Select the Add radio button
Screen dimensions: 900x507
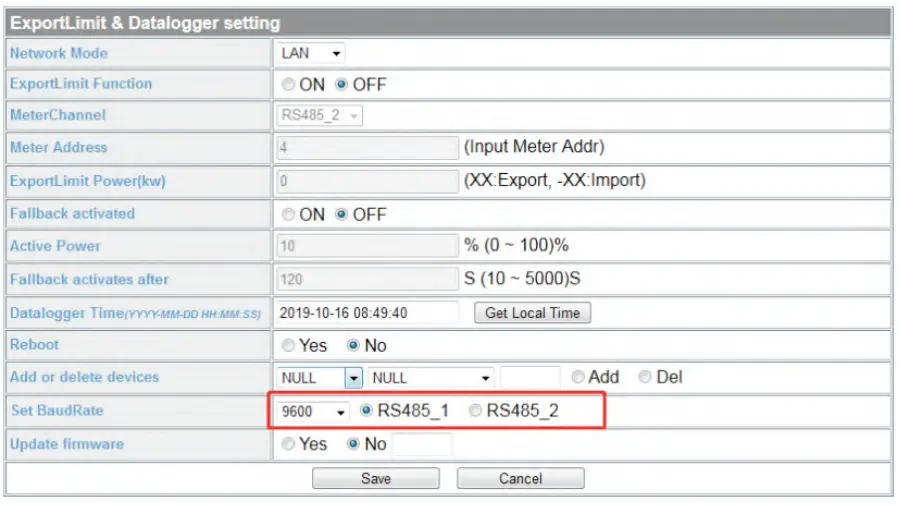click(x=578, y=377)
